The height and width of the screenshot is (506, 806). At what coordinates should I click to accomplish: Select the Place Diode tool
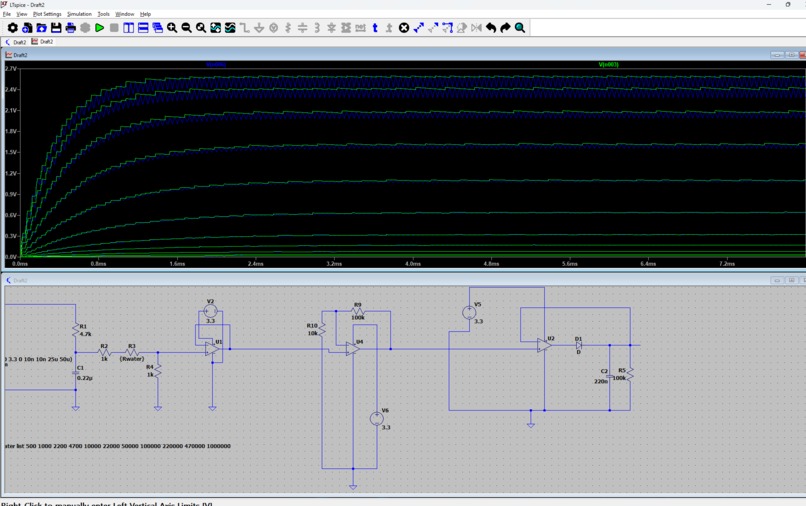[332, 28]
